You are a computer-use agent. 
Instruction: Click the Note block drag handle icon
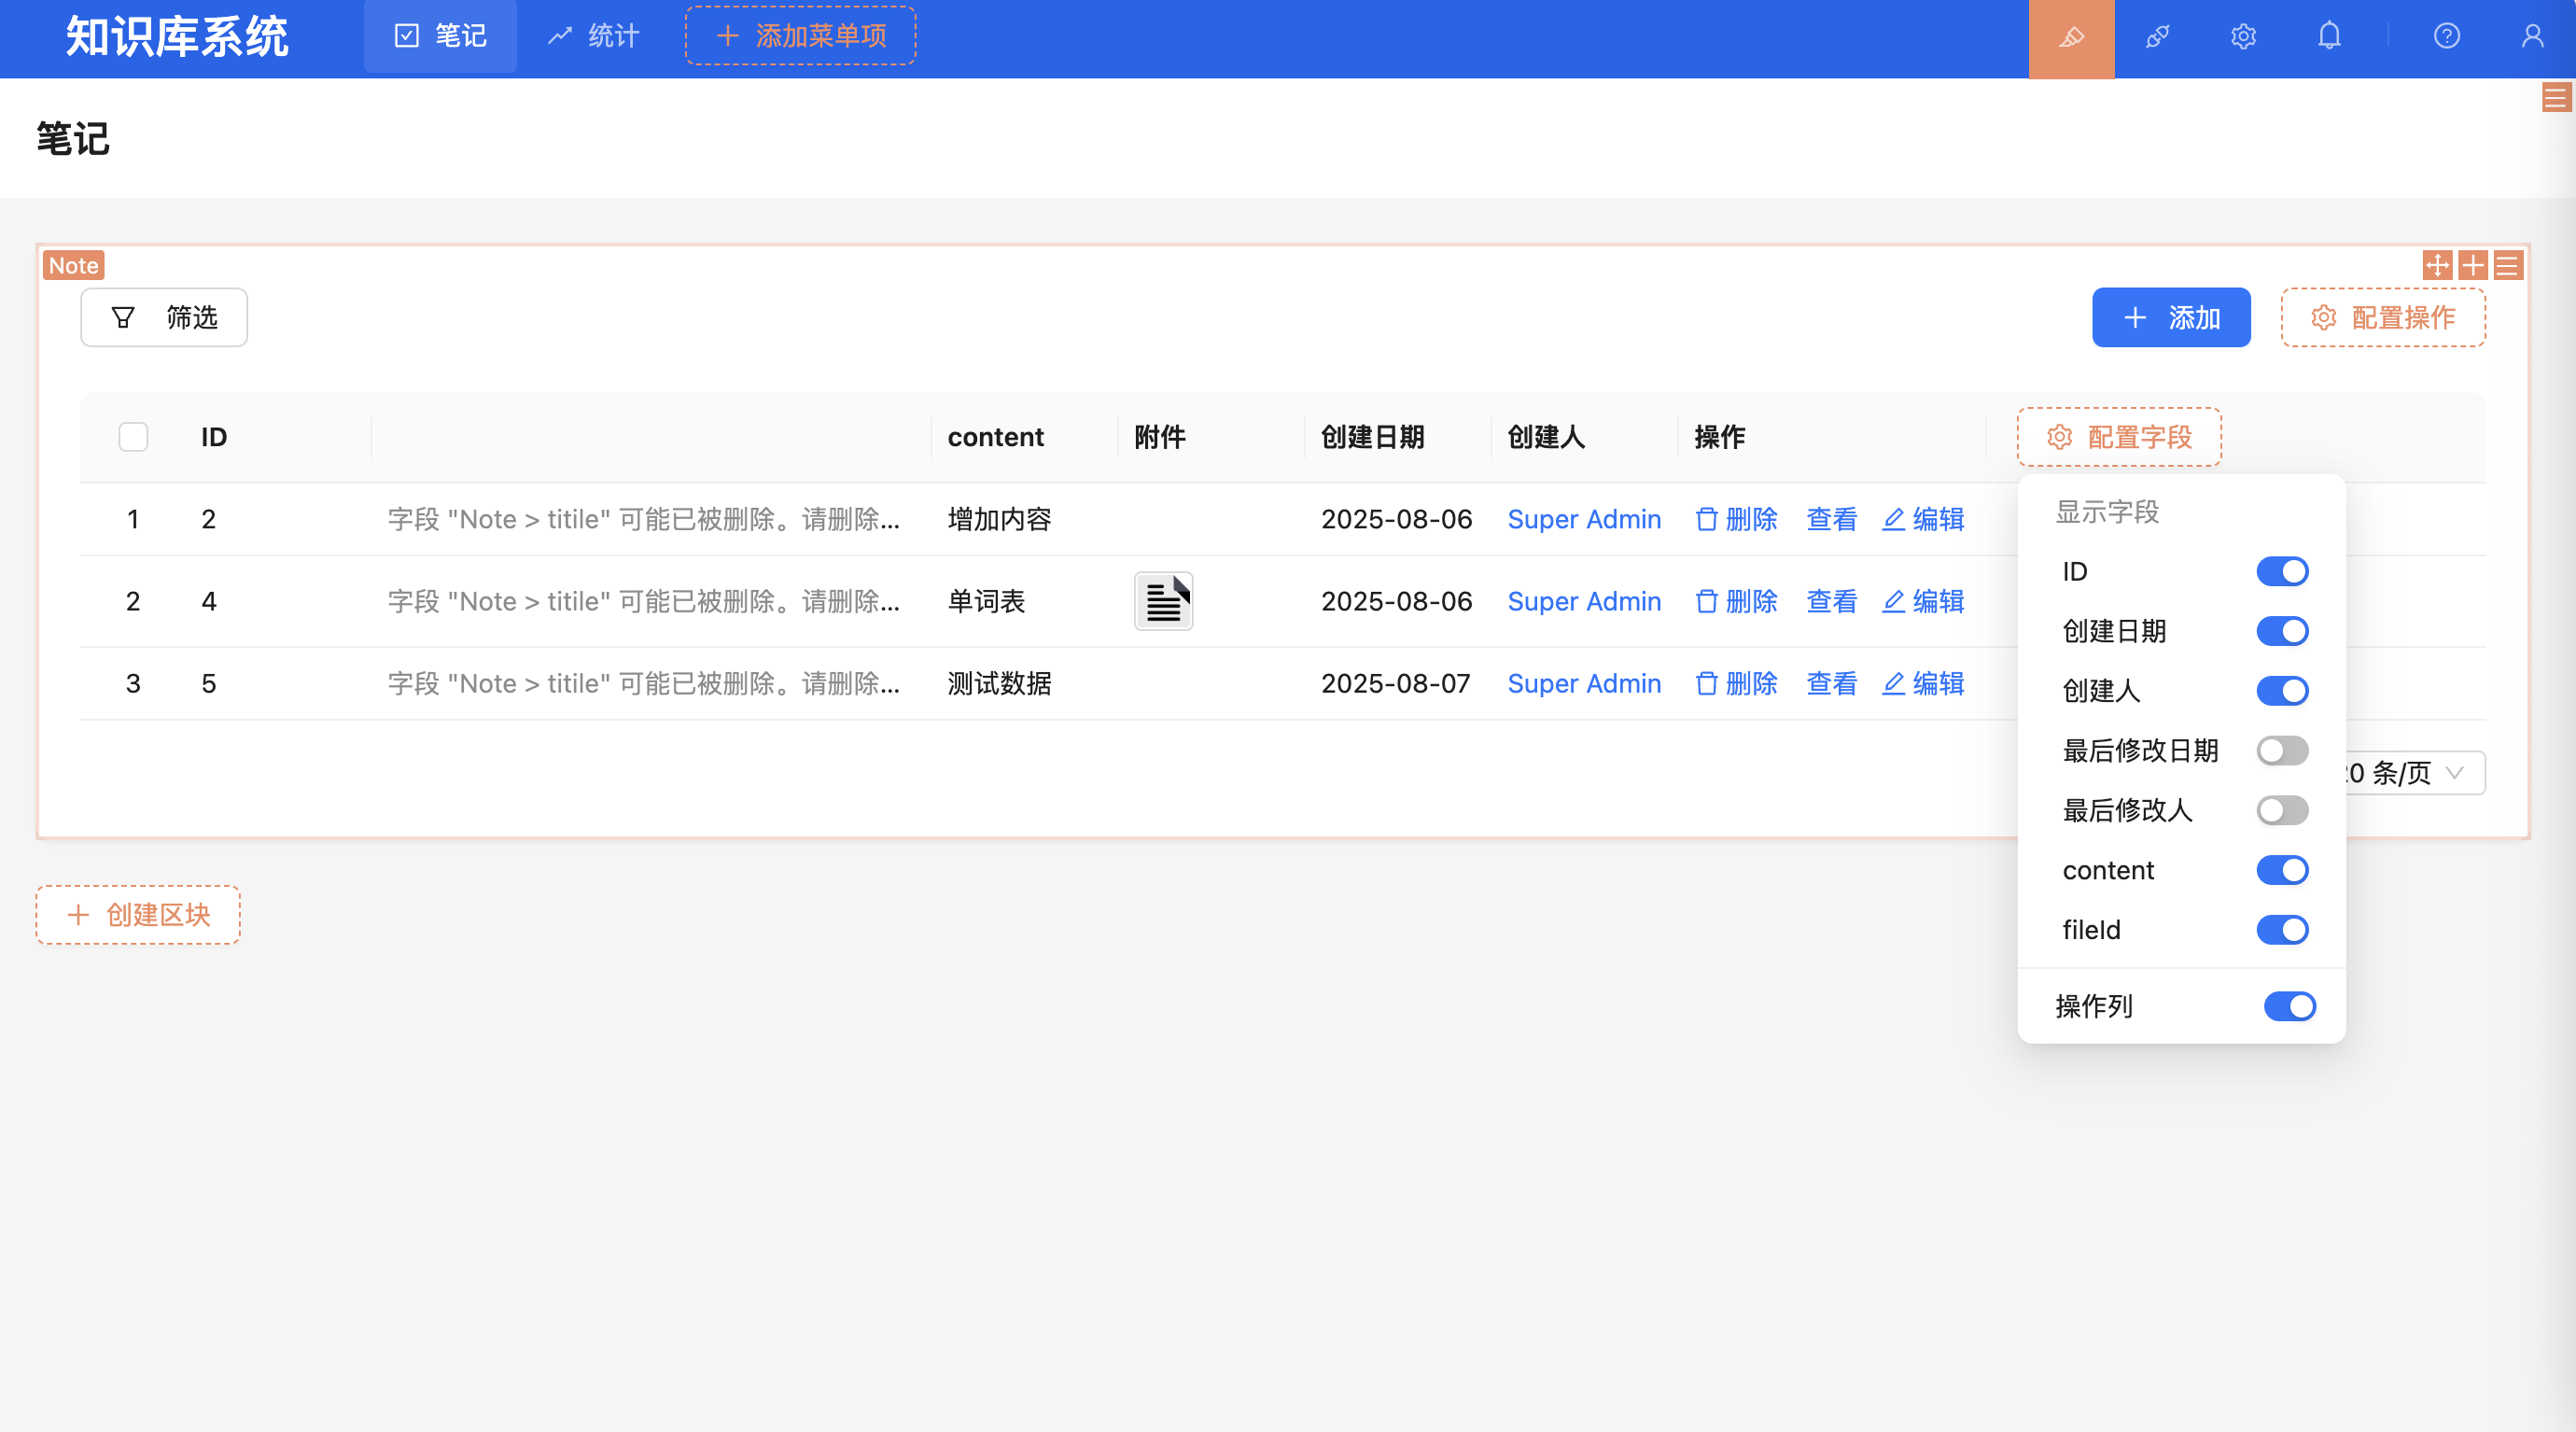(2437, 265)
